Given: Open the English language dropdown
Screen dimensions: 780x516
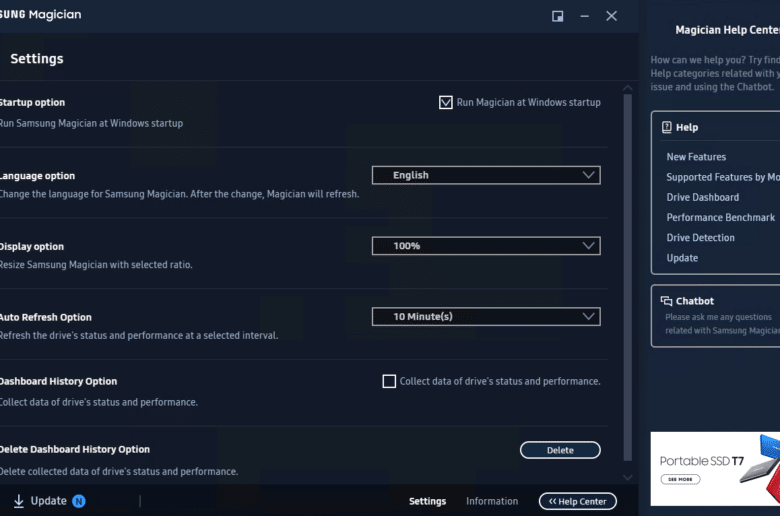Looking at the screenshot, I should click(x=486, y=175).
